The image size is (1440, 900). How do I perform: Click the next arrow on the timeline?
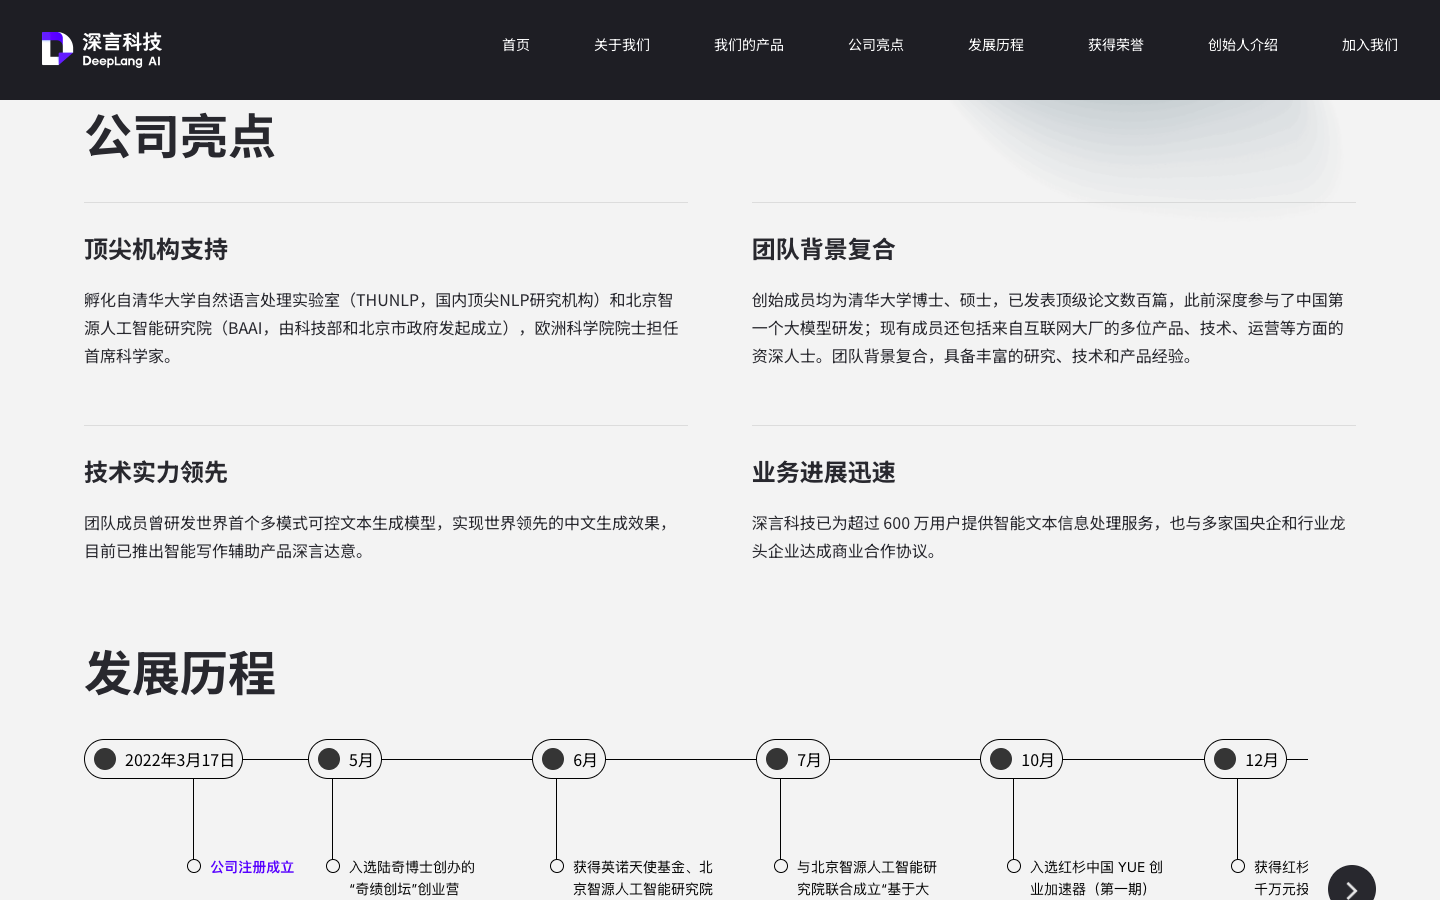point(1352,886)
